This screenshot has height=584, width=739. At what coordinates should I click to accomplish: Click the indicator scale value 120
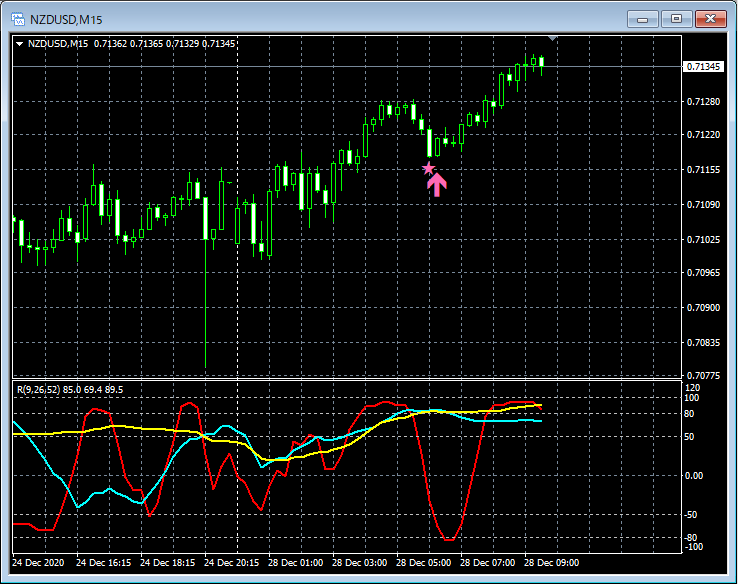click(x=691, y=387)
